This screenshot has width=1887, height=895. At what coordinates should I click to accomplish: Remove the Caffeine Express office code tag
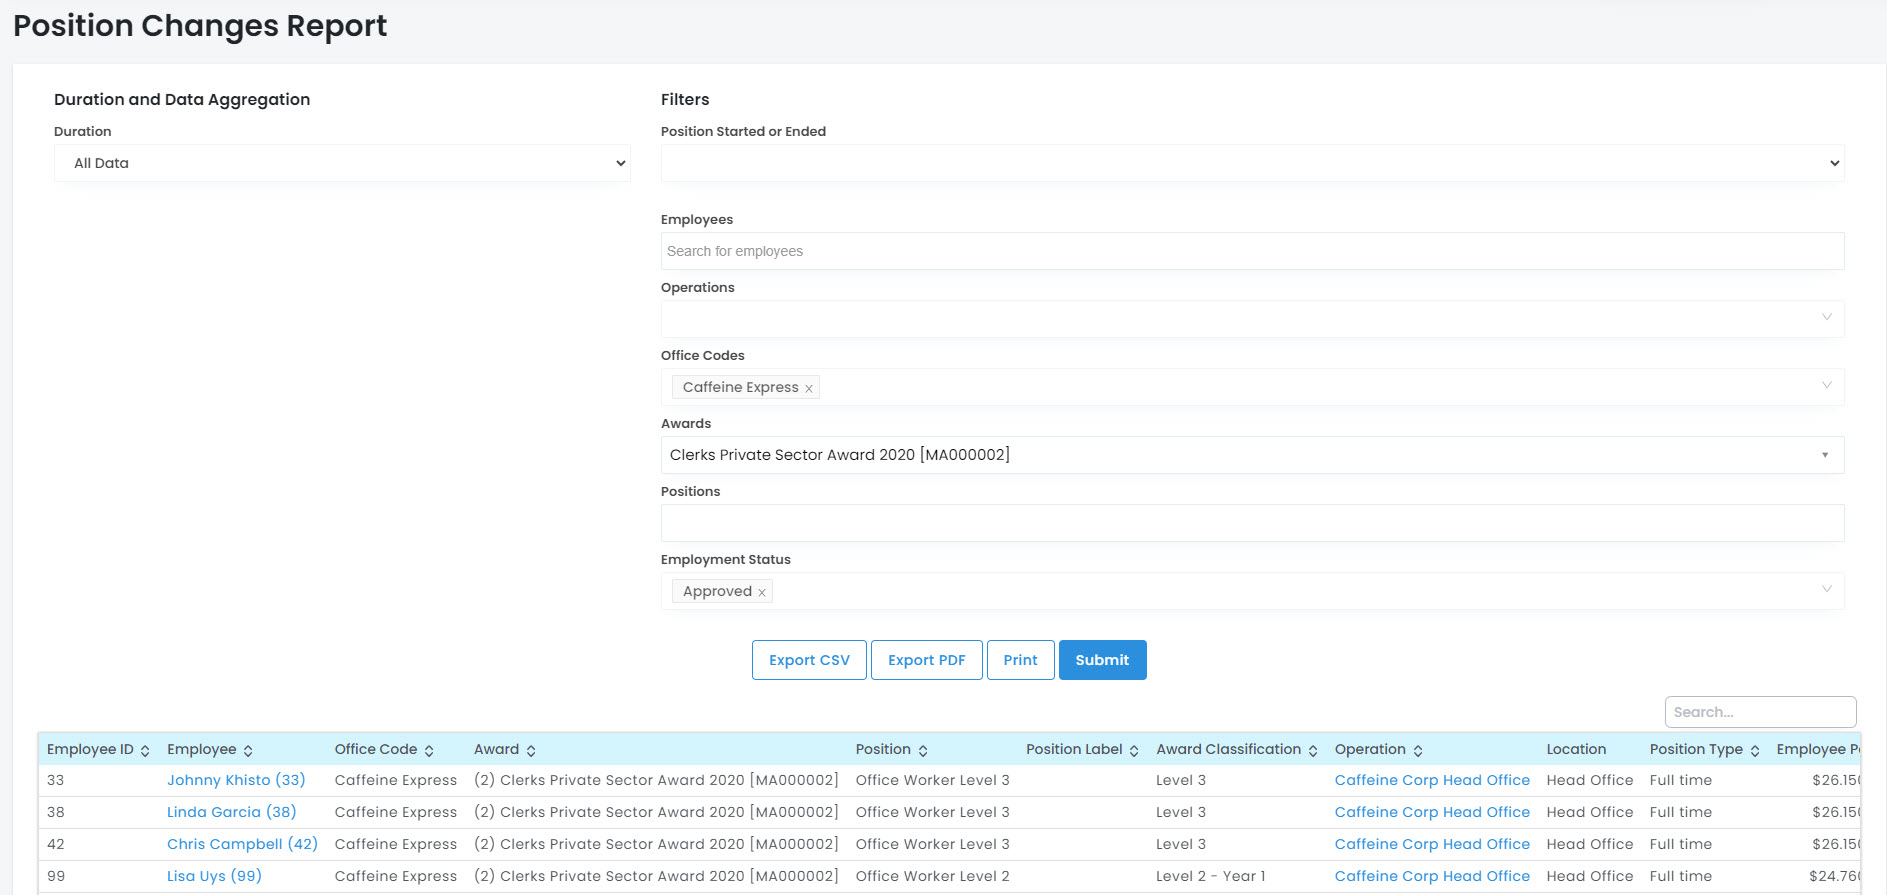(809, 388)
